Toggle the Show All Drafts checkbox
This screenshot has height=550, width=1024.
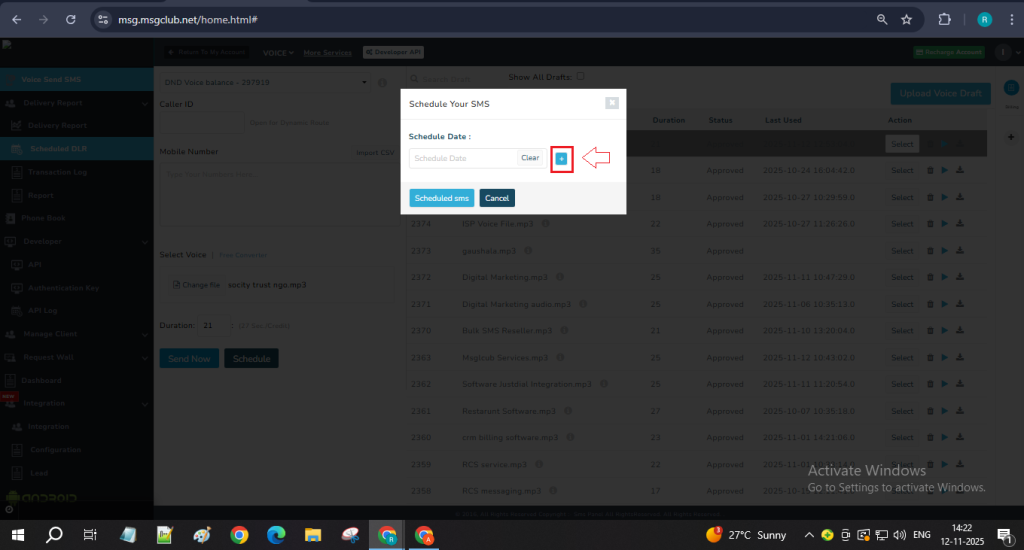[580, 76]
